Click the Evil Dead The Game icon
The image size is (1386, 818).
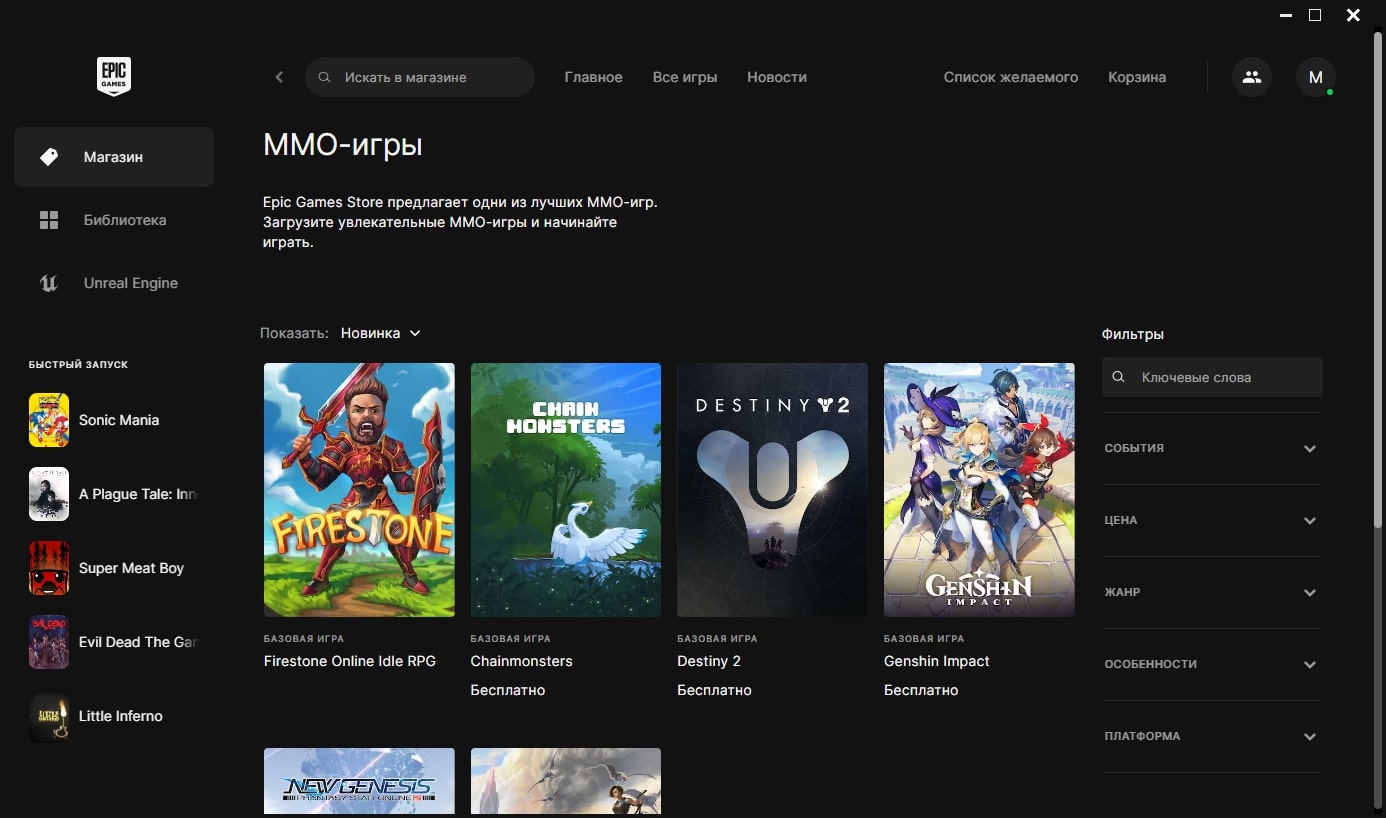[x=49, y=642]
